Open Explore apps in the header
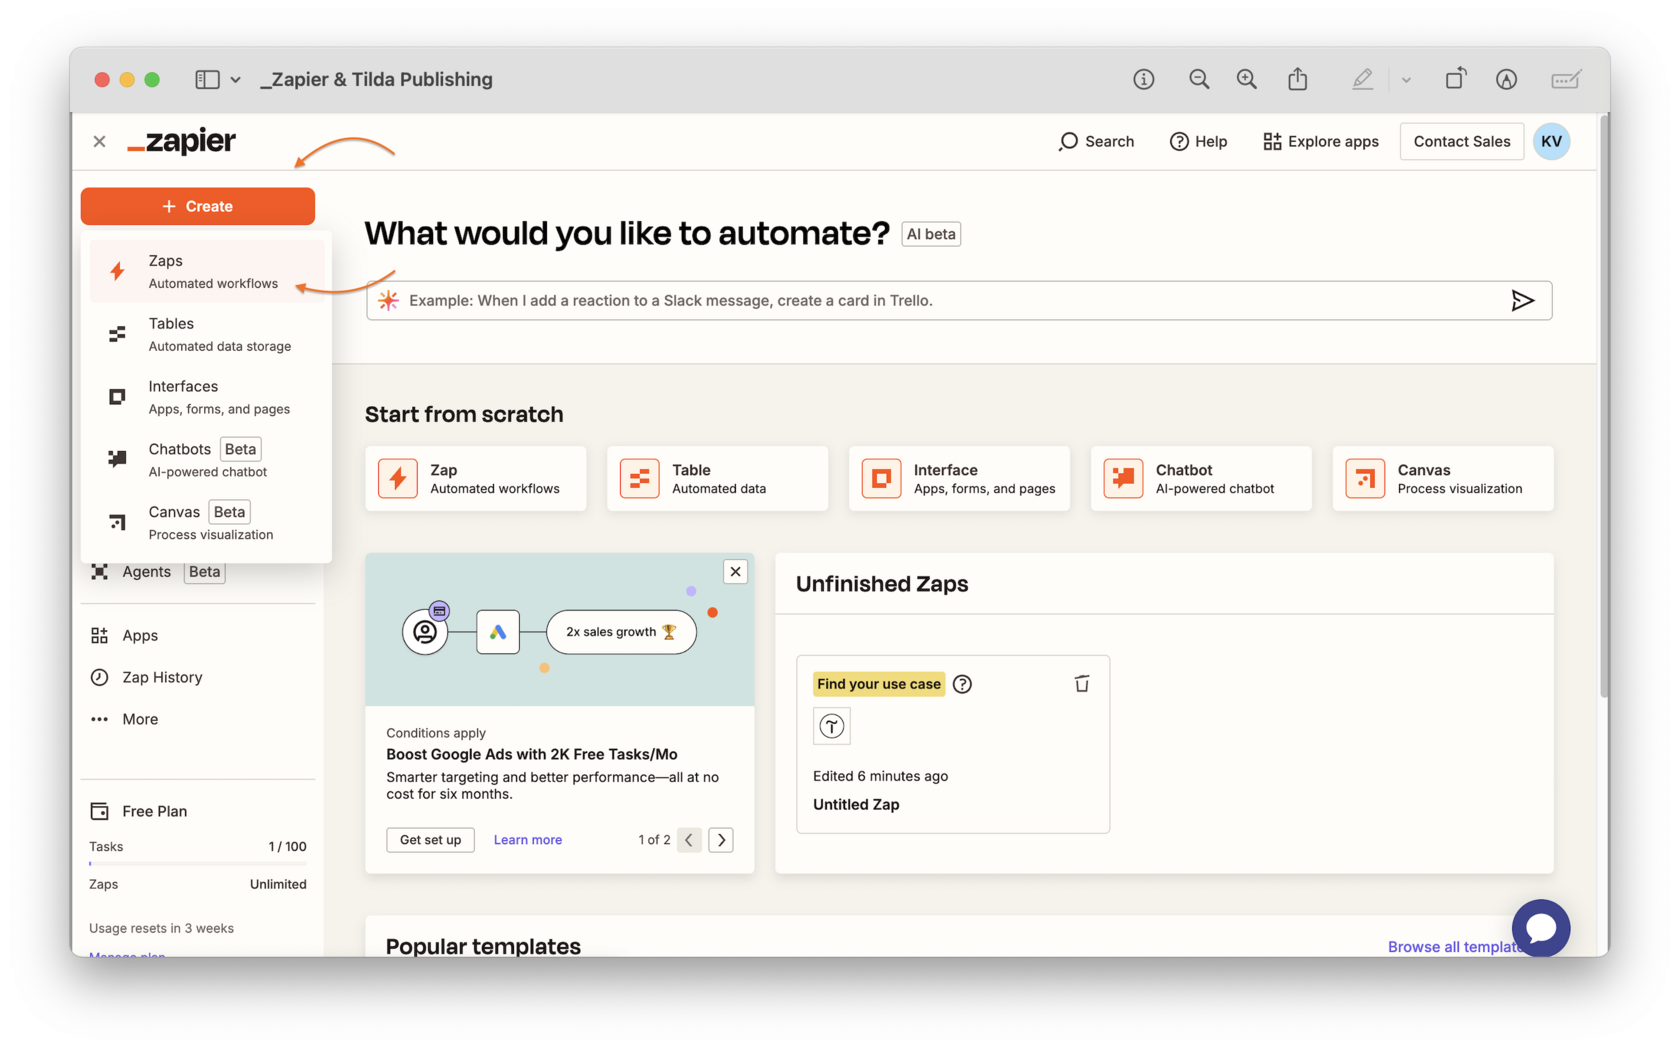Screen dimensions: 1680x1049 pyautogui.click(x=1320, y=142)
